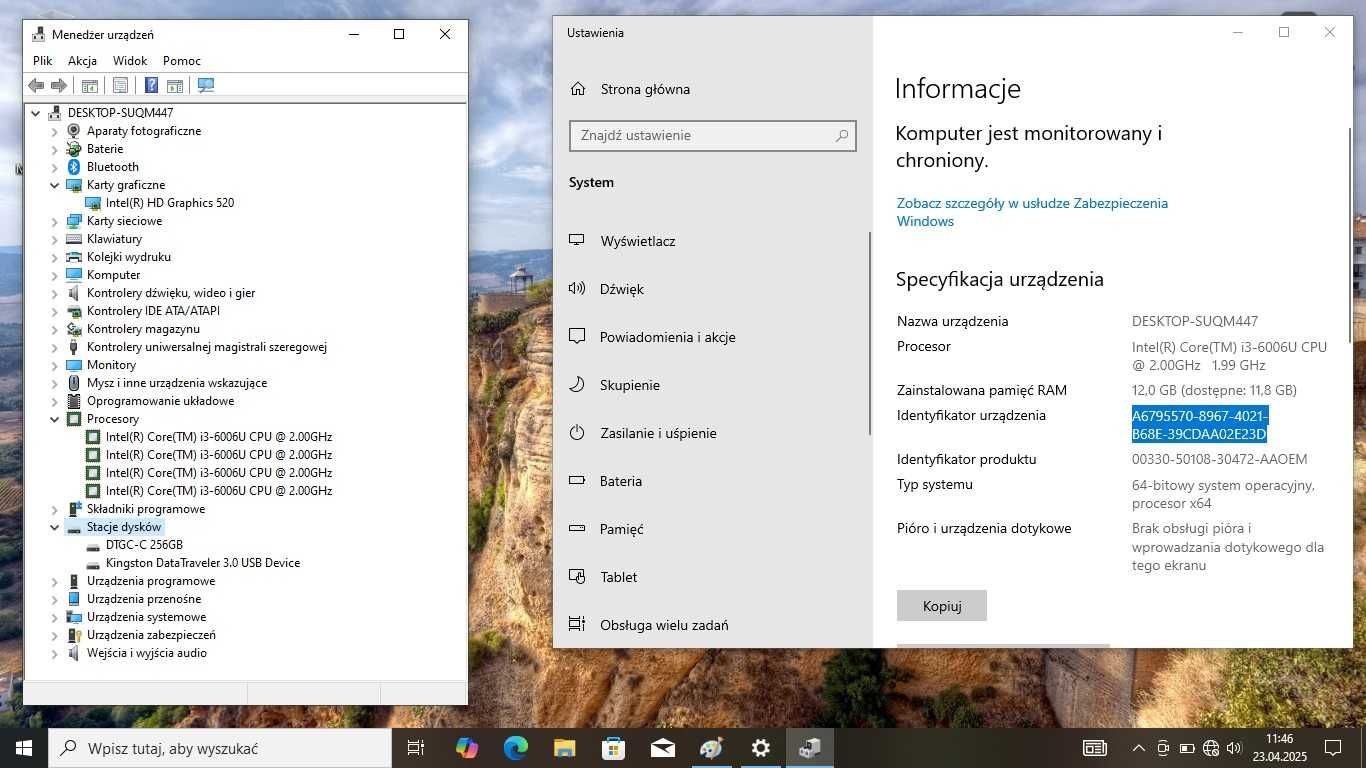Expand the Baterie node
This screenshot has height=768, width=1366.
click(x=55, y=149)
